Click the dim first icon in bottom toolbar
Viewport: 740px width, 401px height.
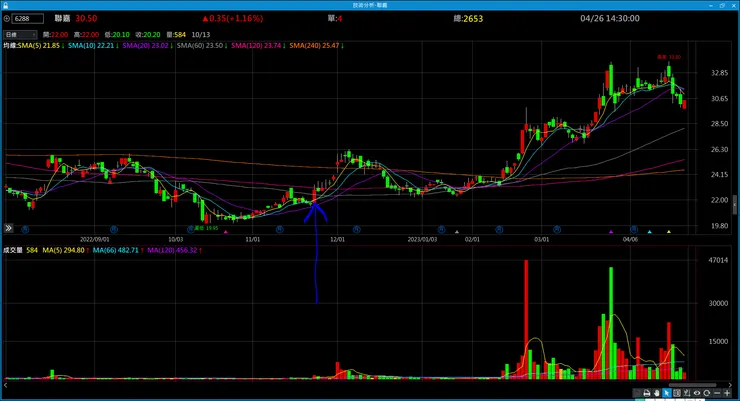(637, 393)
